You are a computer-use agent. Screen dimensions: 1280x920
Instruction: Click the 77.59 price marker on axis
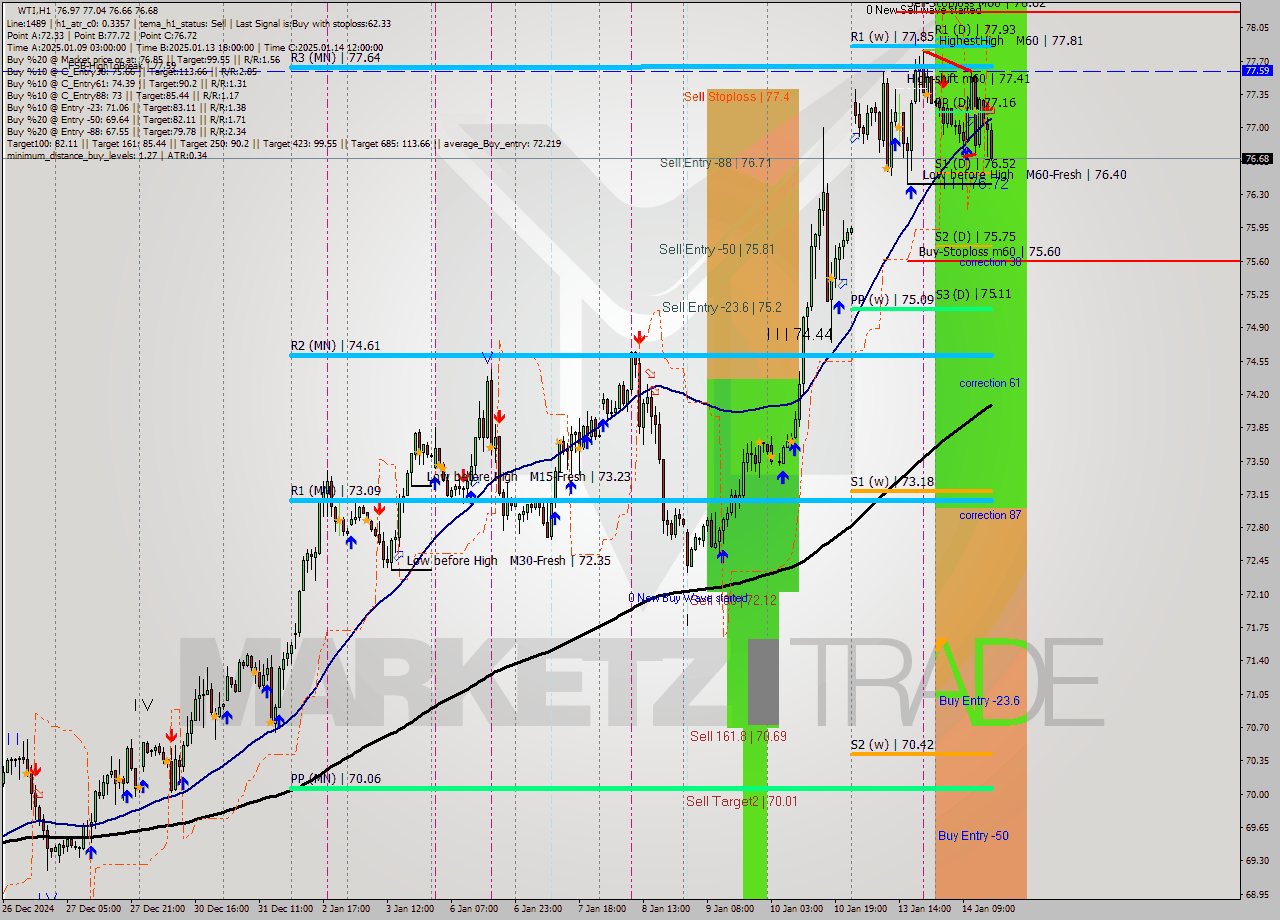point(1257,71)
